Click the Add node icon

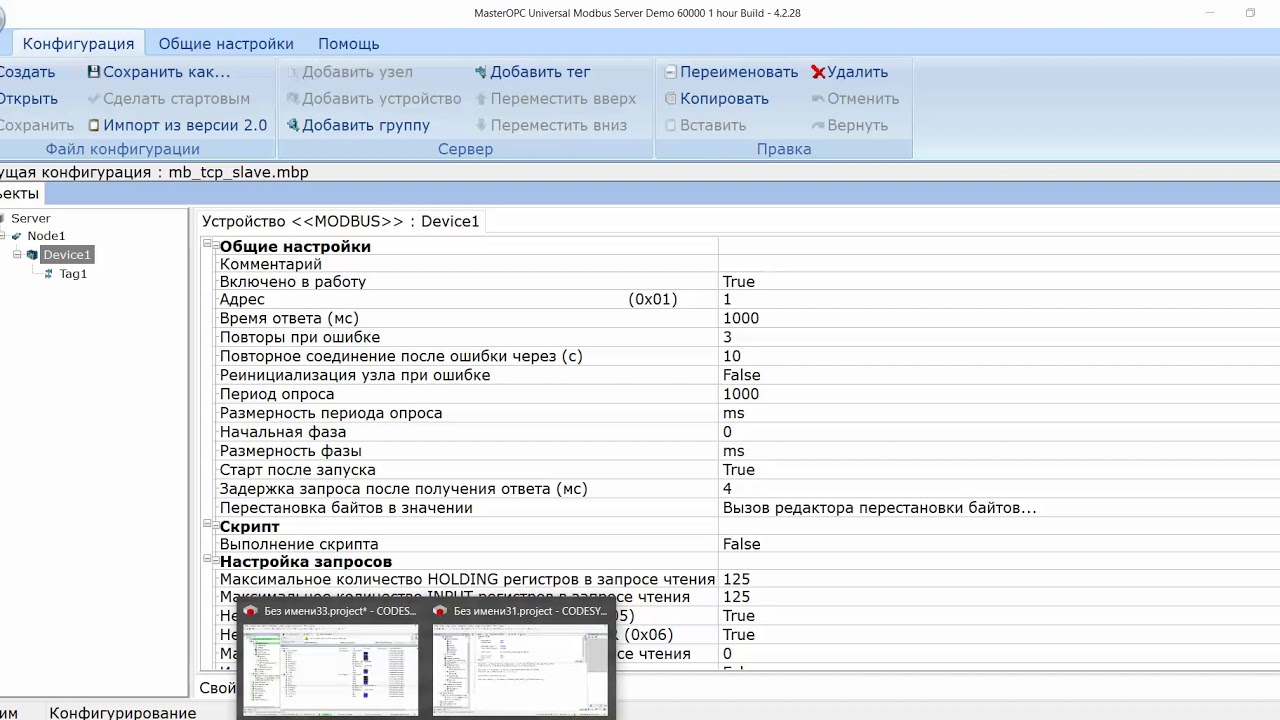(293, 72)
